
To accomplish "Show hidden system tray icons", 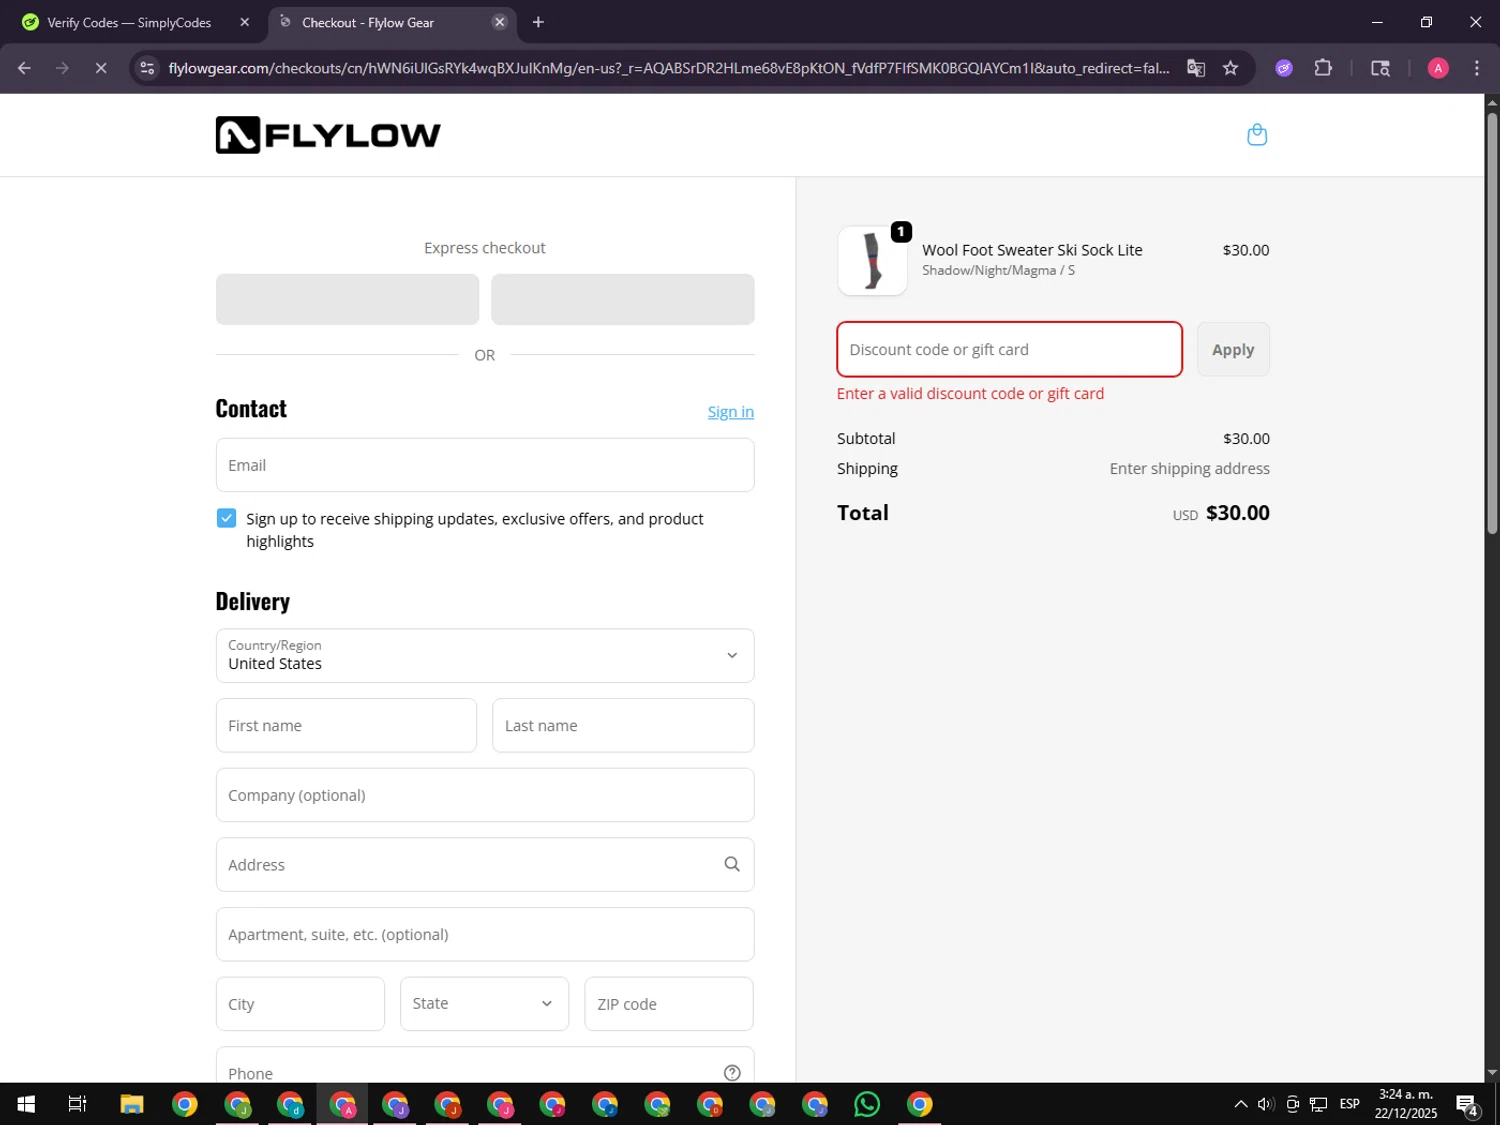I will pyautogui.click(x=1241, y=1104).
